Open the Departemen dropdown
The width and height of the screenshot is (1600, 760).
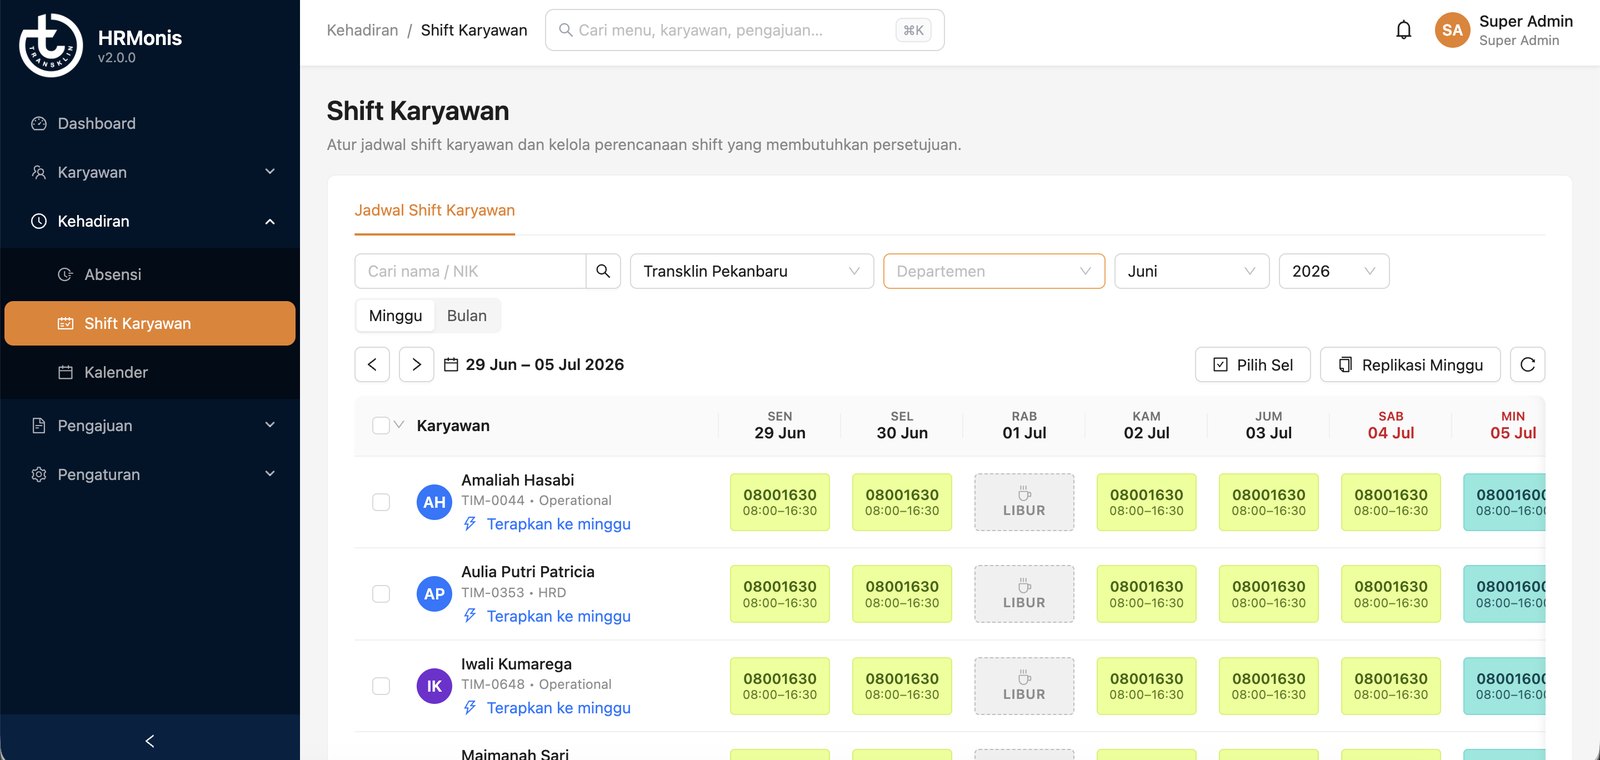994,271
